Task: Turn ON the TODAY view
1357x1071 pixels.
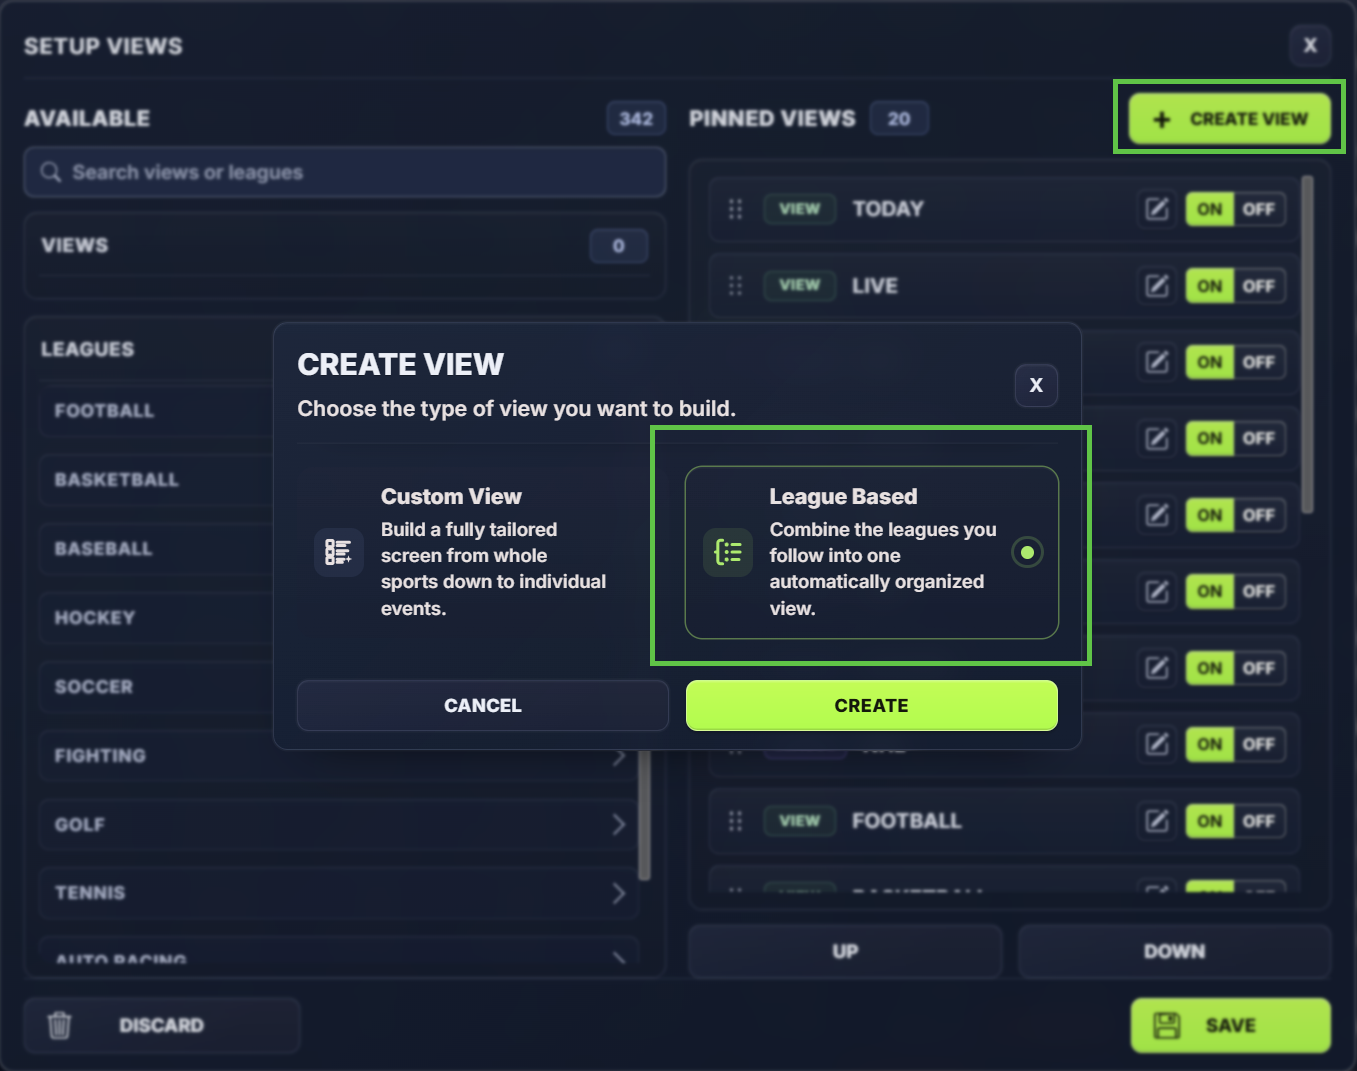Action: pyautogui.click(x=1210, y=209)
